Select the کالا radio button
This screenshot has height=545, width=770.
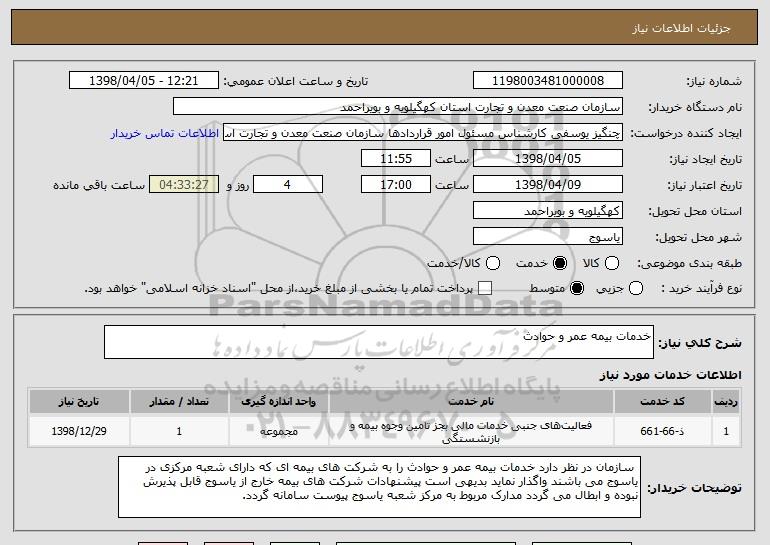point(611,263)
